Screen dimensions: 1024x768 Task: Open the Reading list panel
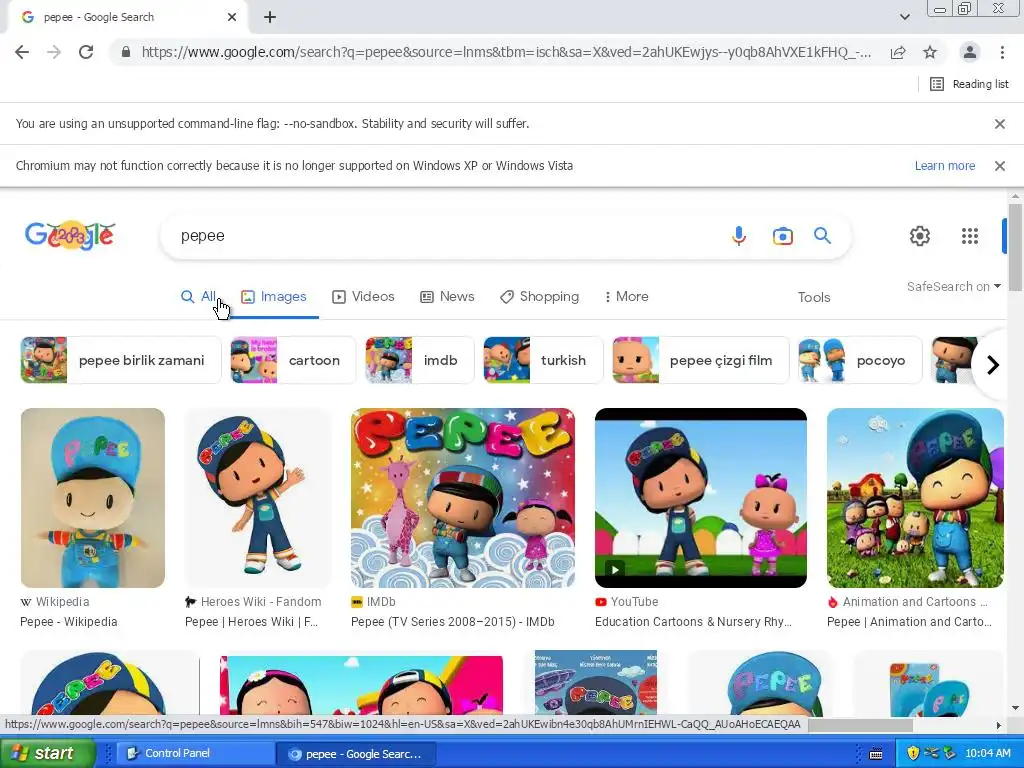[969, 84]
